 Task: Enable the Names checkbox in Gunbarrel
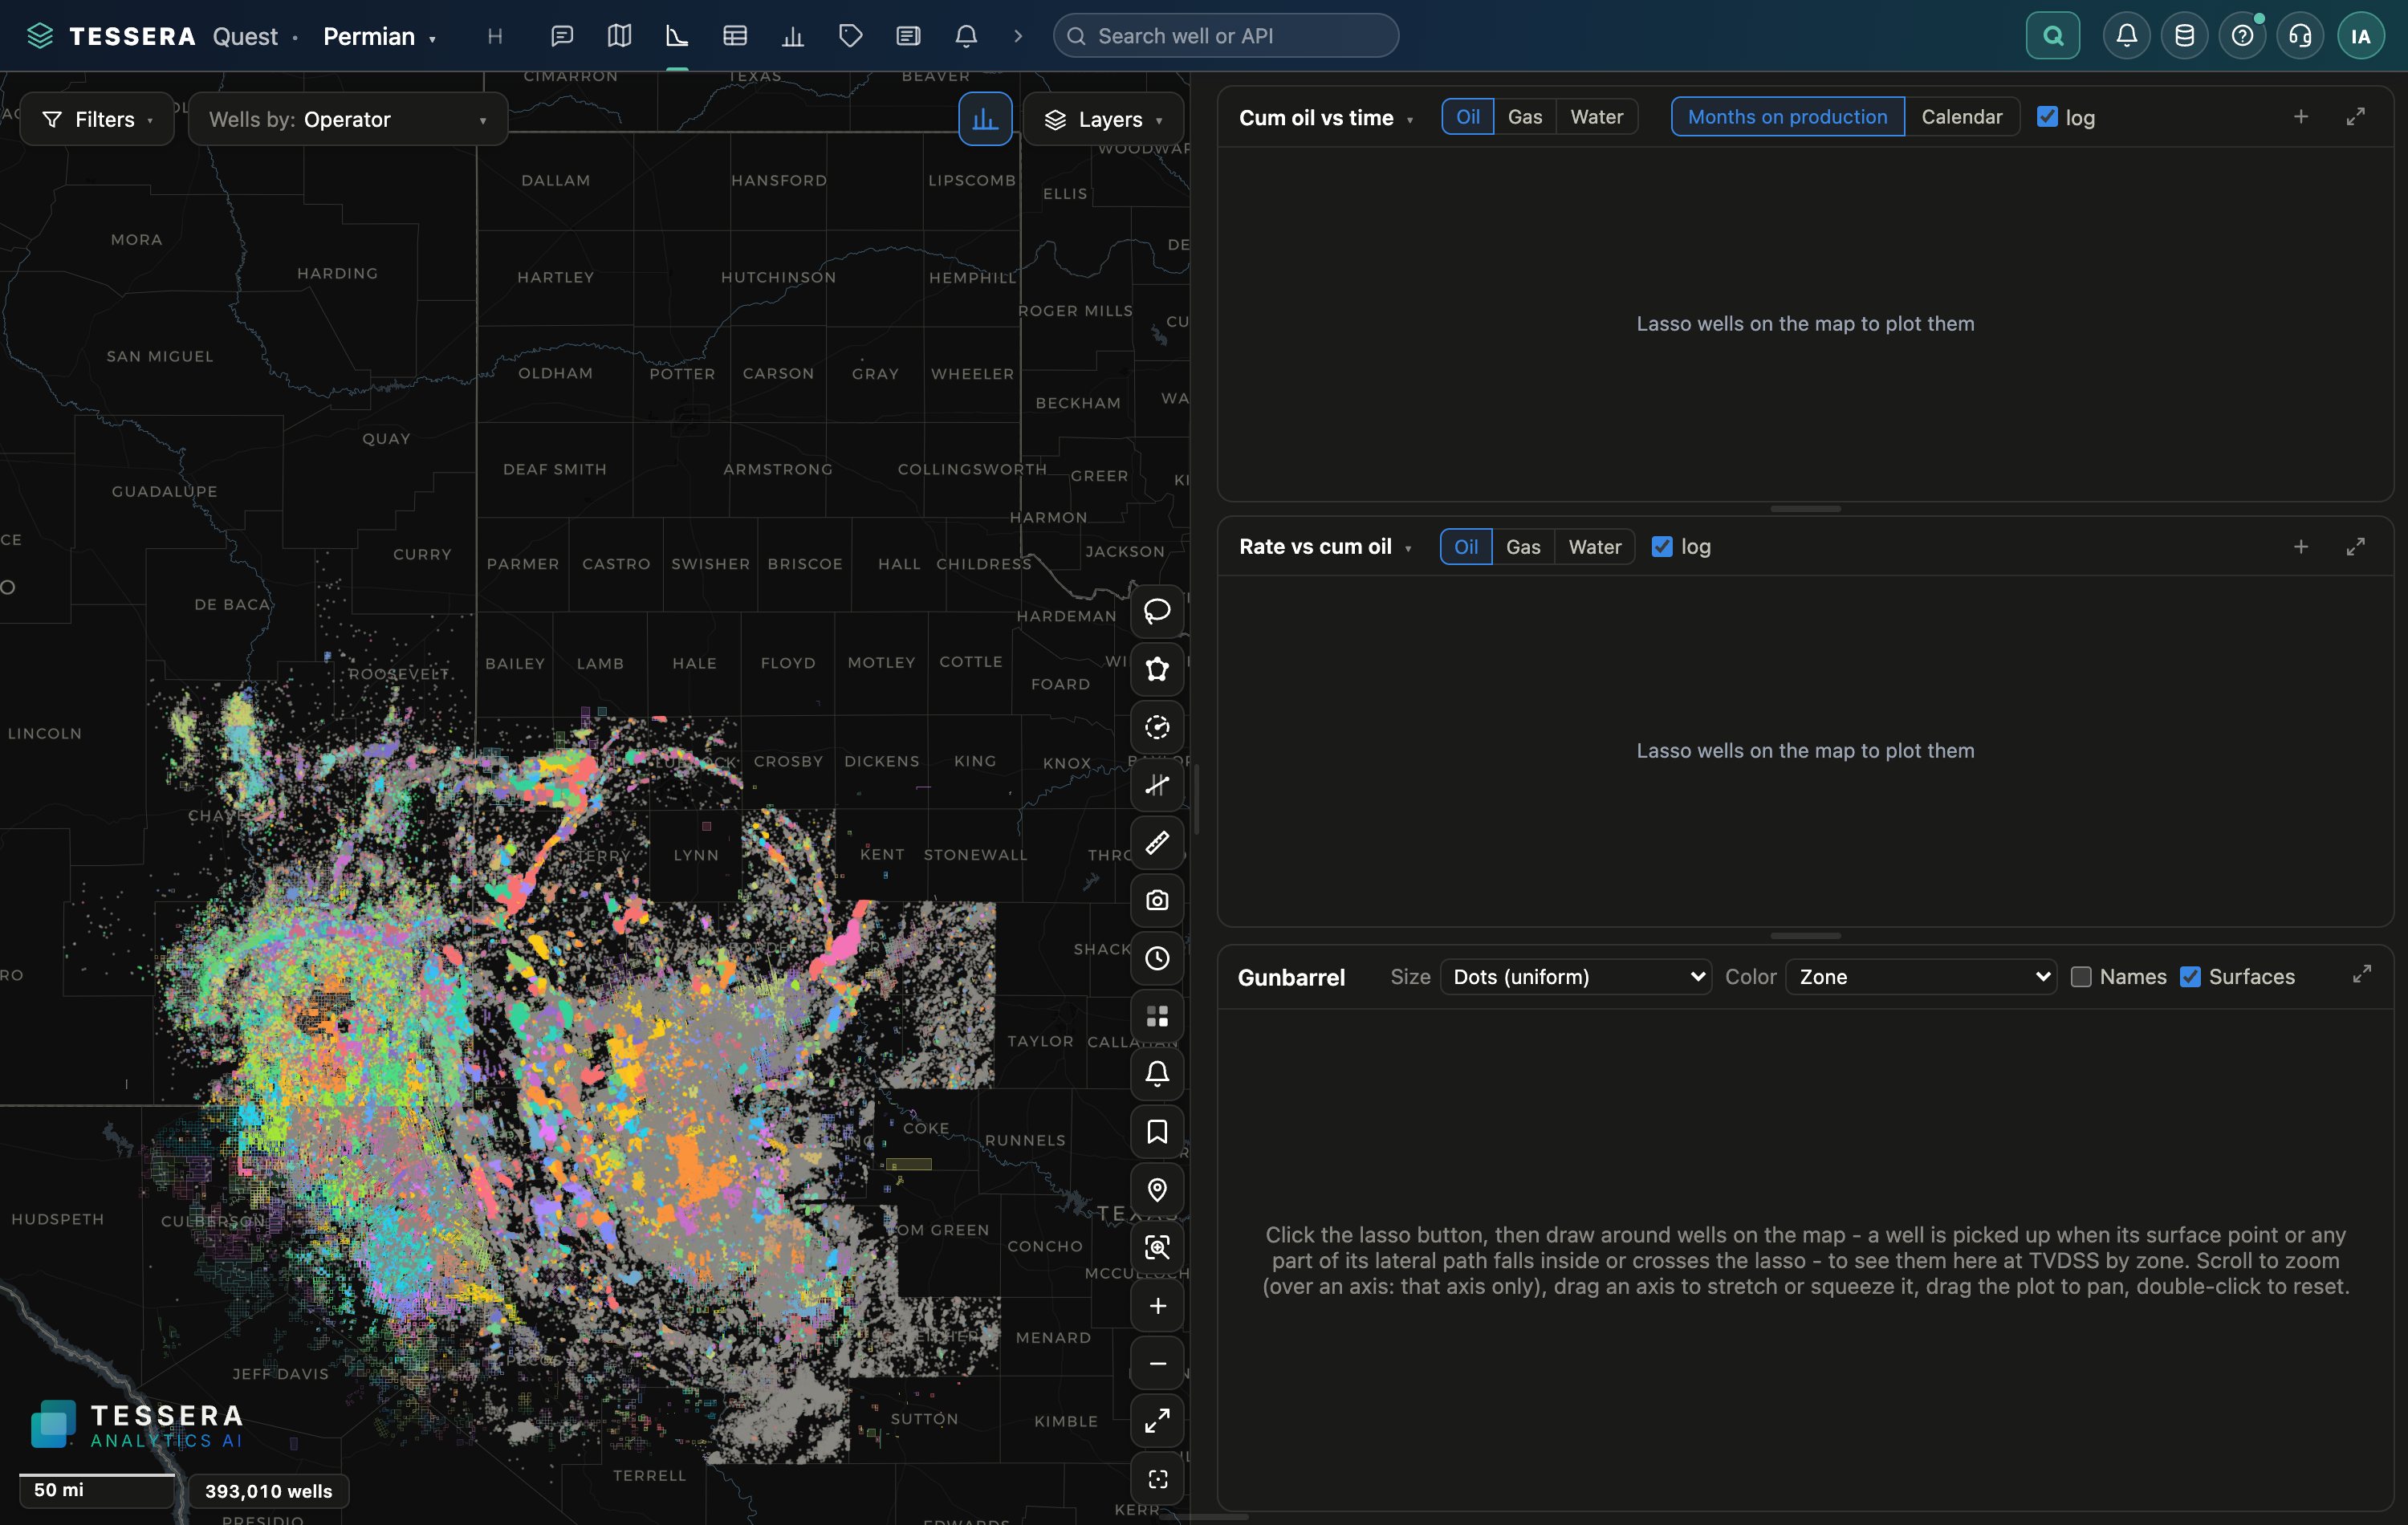click(2081, 977)
